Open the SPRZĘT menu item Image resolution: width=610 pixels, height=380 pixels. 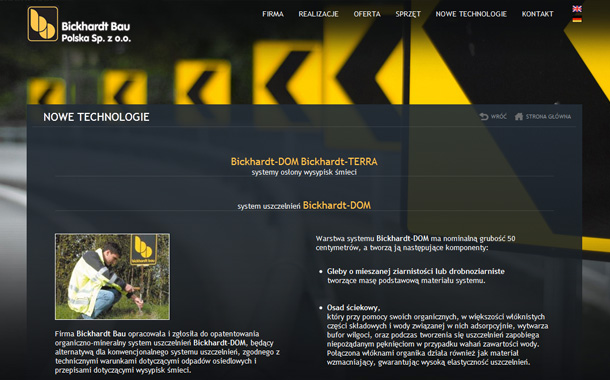click(408, 14)
